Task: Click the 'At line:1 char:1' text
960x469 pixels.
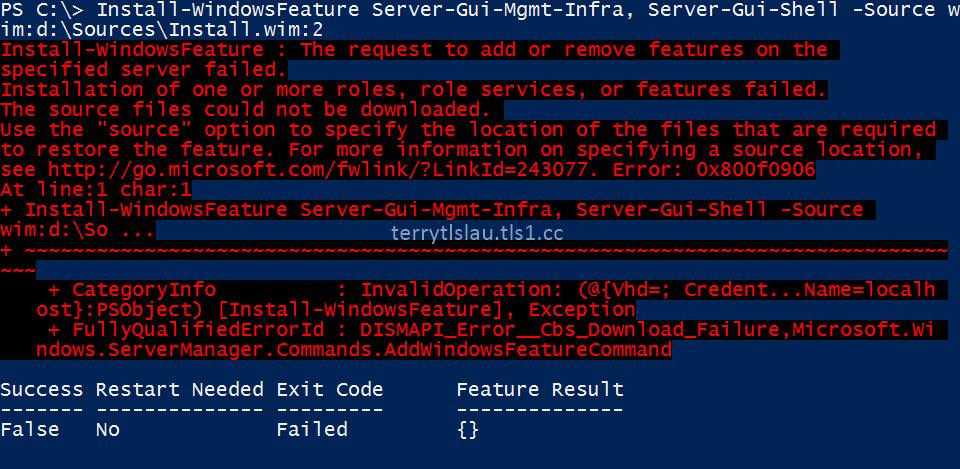Action: click(96, 189)
